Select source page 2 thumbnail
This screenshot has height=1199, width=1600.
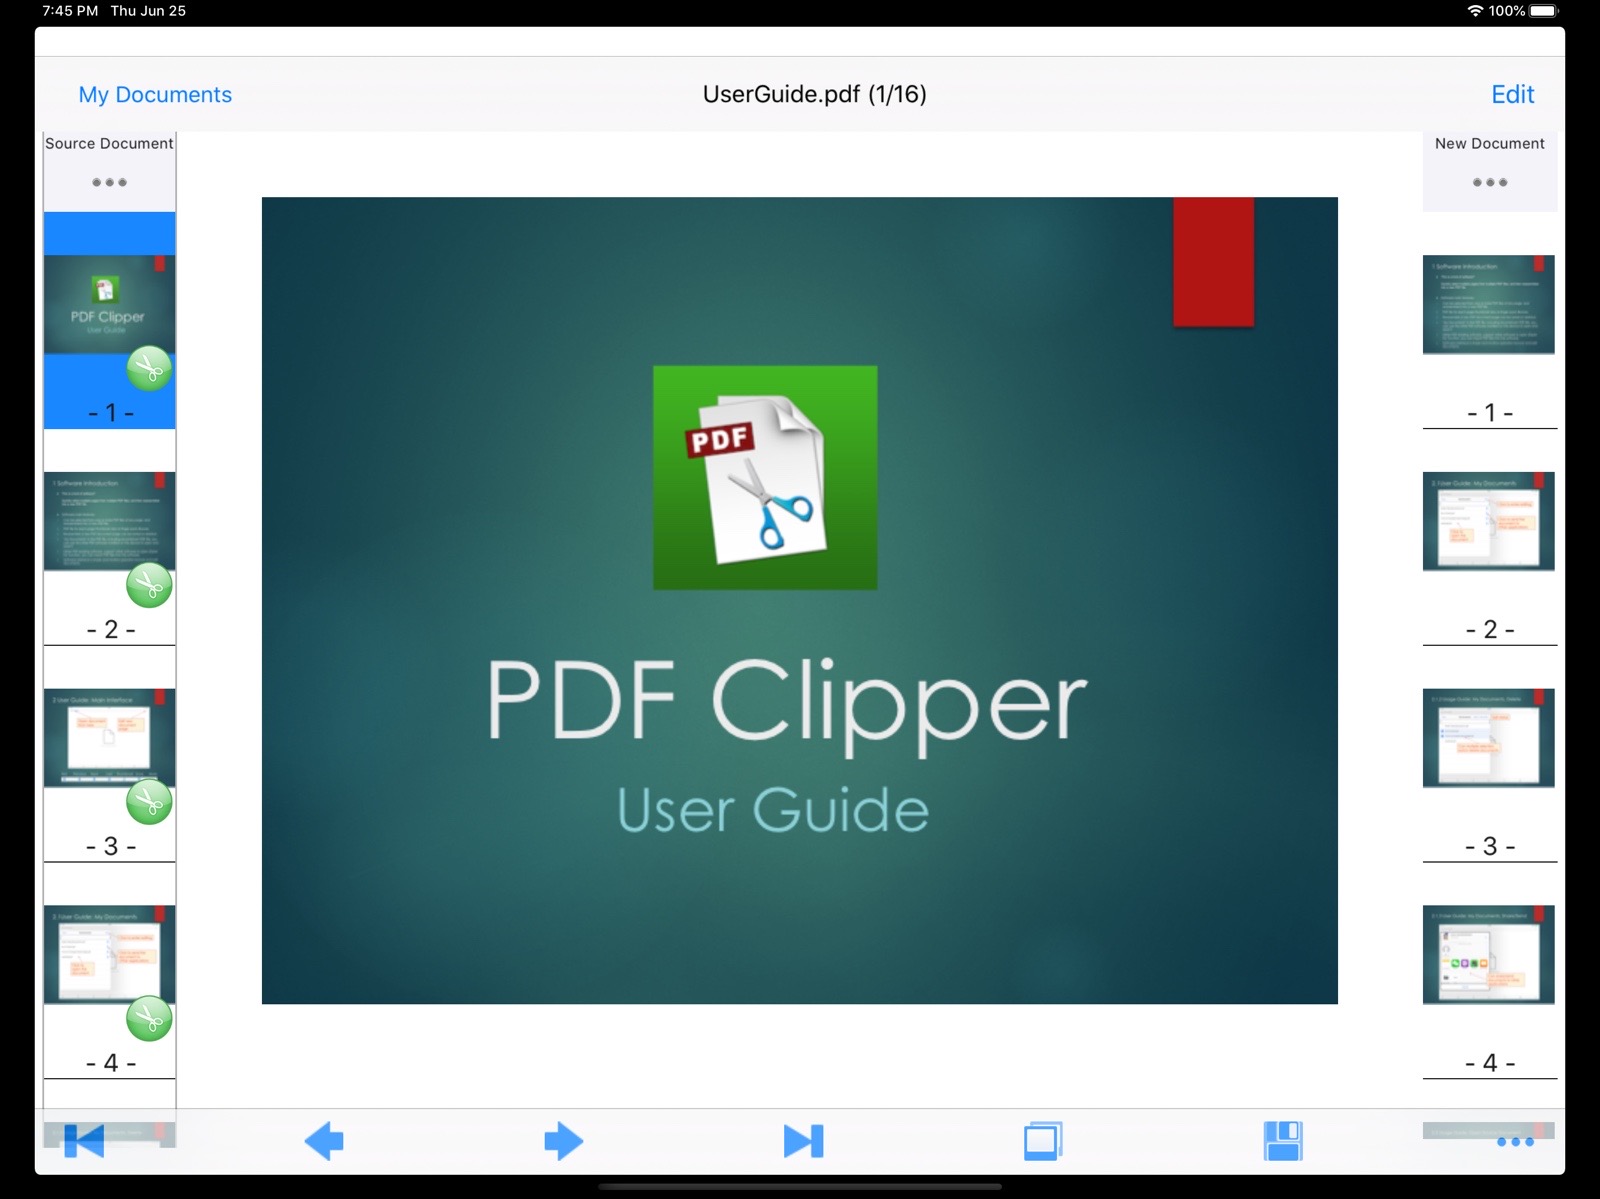pos(100,520)
